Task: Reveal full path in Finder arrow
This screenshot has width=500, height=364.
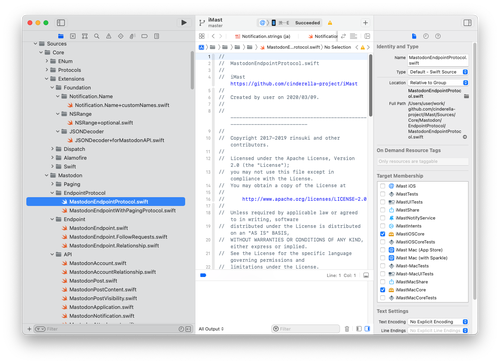Action: pos(465,137)
